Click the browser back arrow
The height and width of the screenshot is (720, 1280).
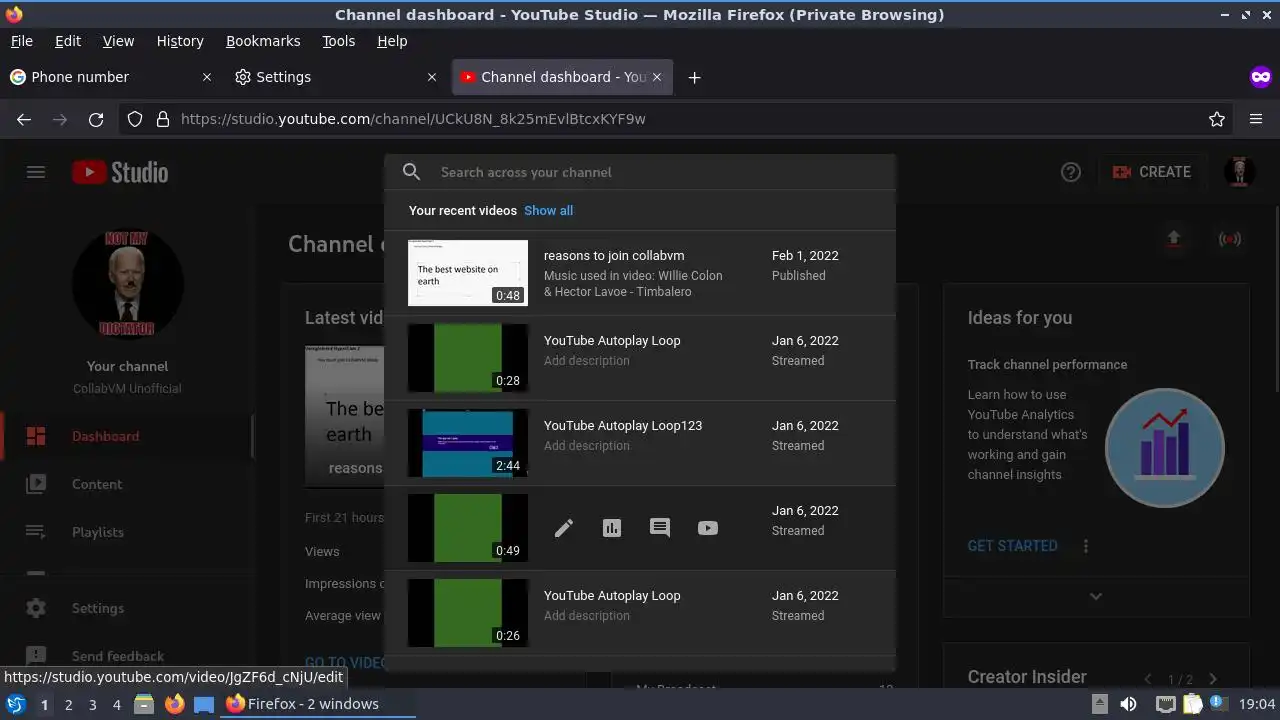[24, 119]
